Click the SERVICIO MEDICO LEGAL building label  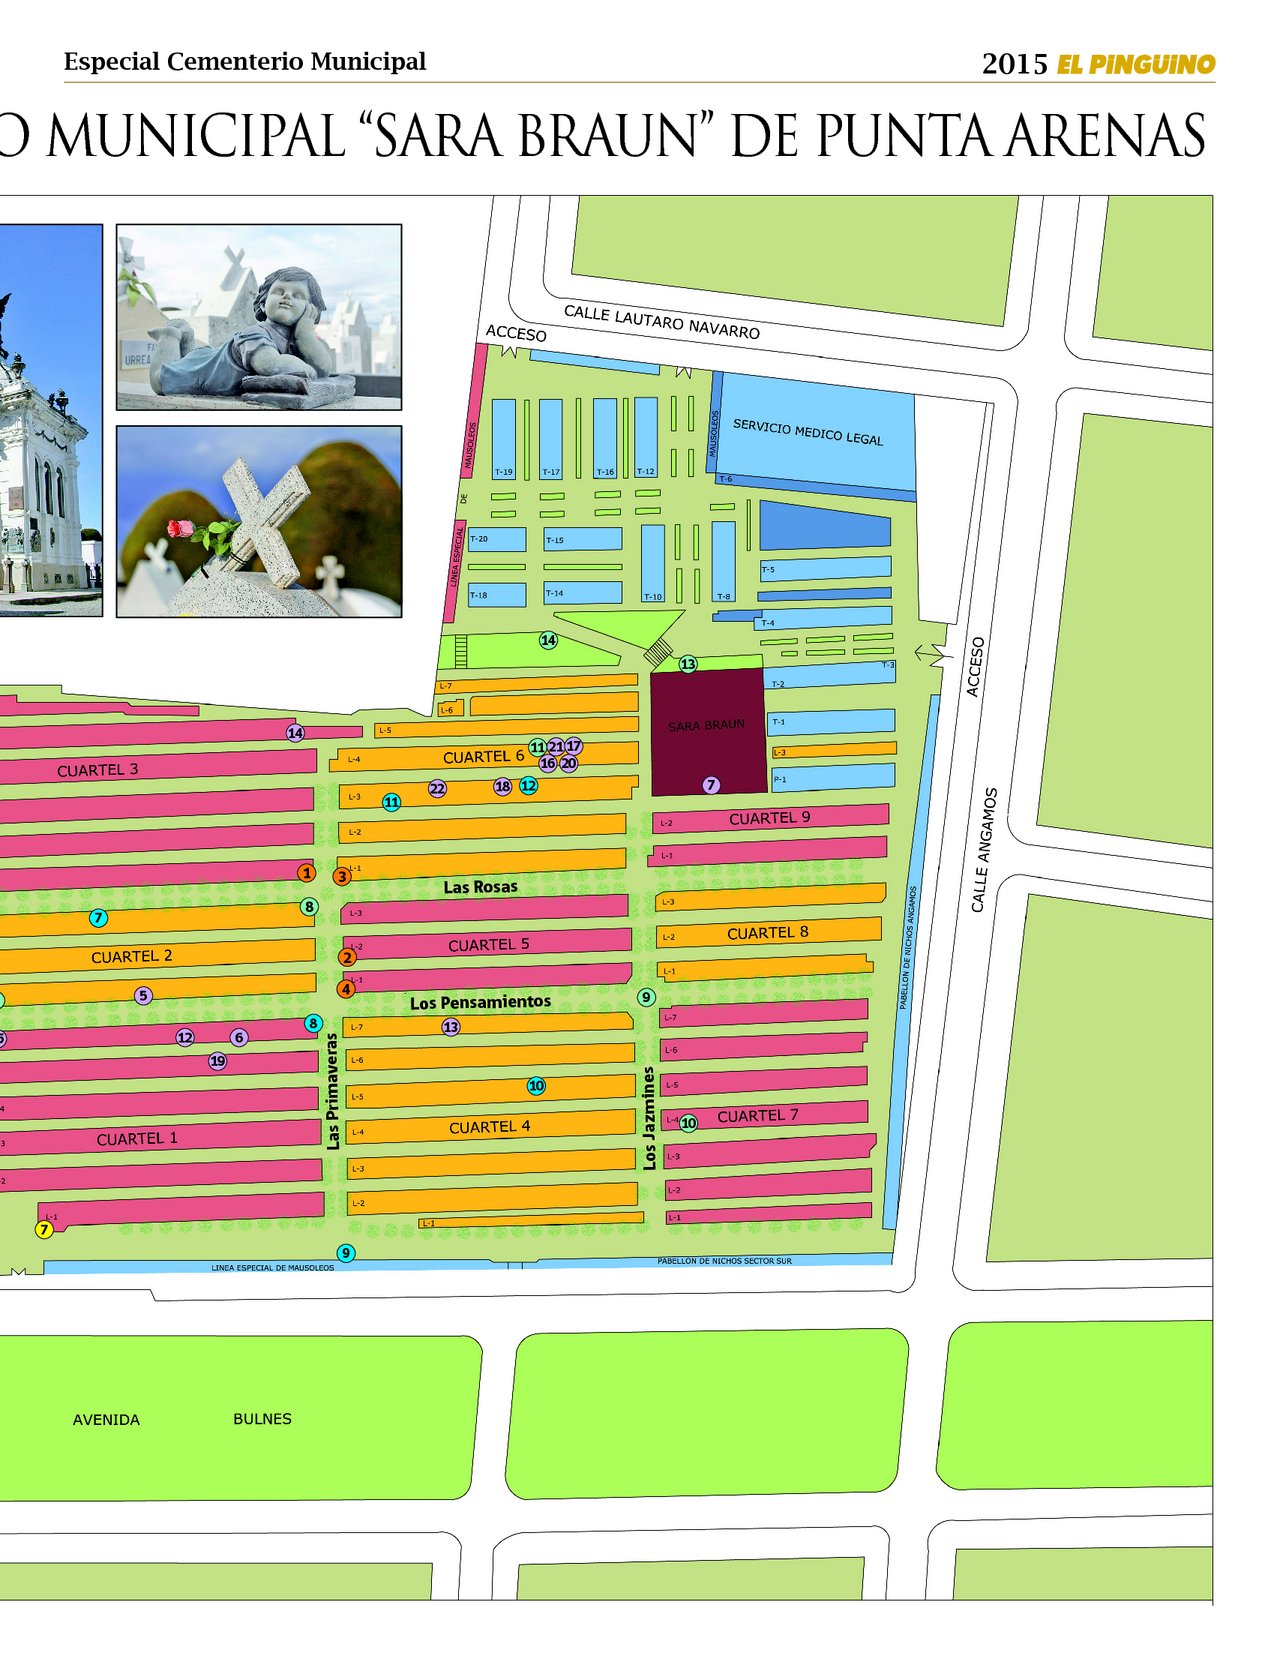point(808,432)
